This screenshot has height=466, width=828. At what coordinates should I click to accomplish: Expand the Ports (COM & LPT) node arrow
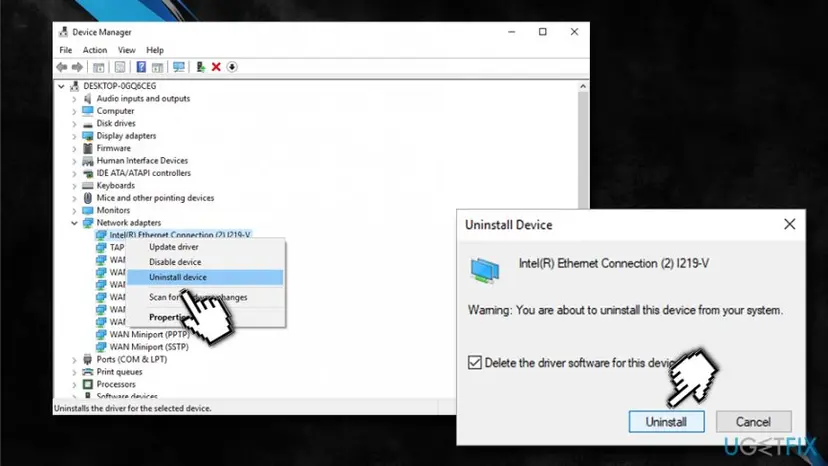(74, 360)
